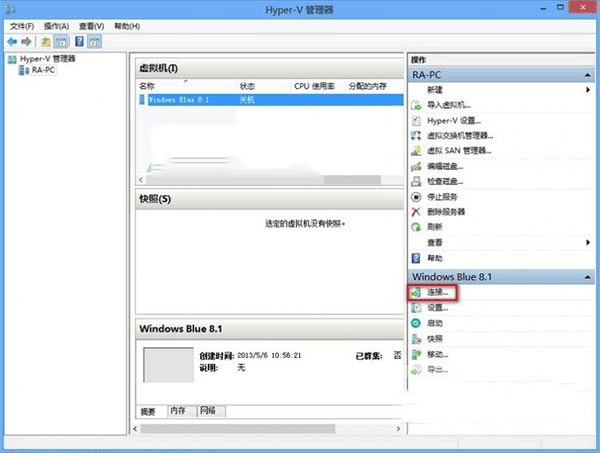Open the 文件(F) menu
This screenshot has height=453, width=600.
[22, 26]
